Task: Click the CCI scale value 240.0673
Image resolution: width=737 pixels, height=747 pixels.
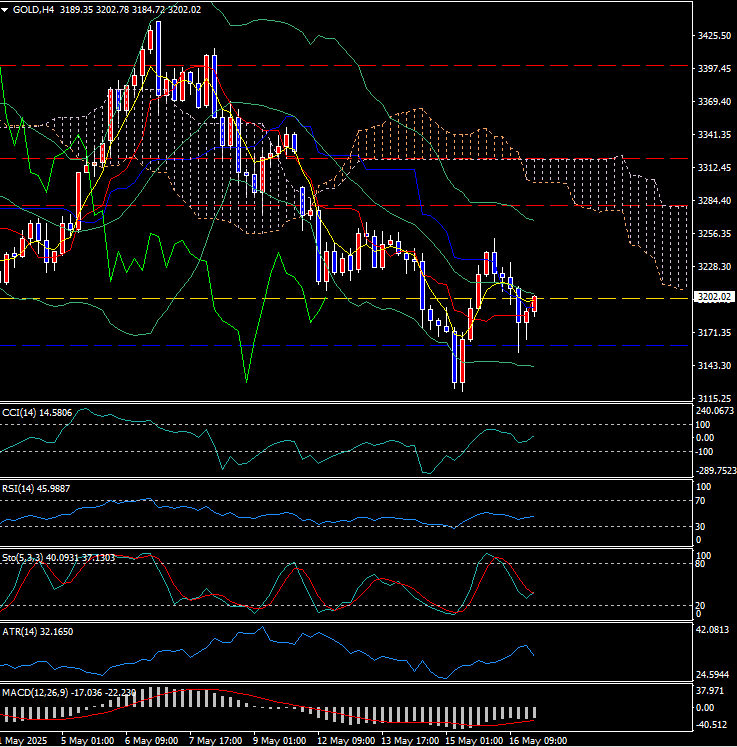Action: pyautogui.click(x=715, y=411)
